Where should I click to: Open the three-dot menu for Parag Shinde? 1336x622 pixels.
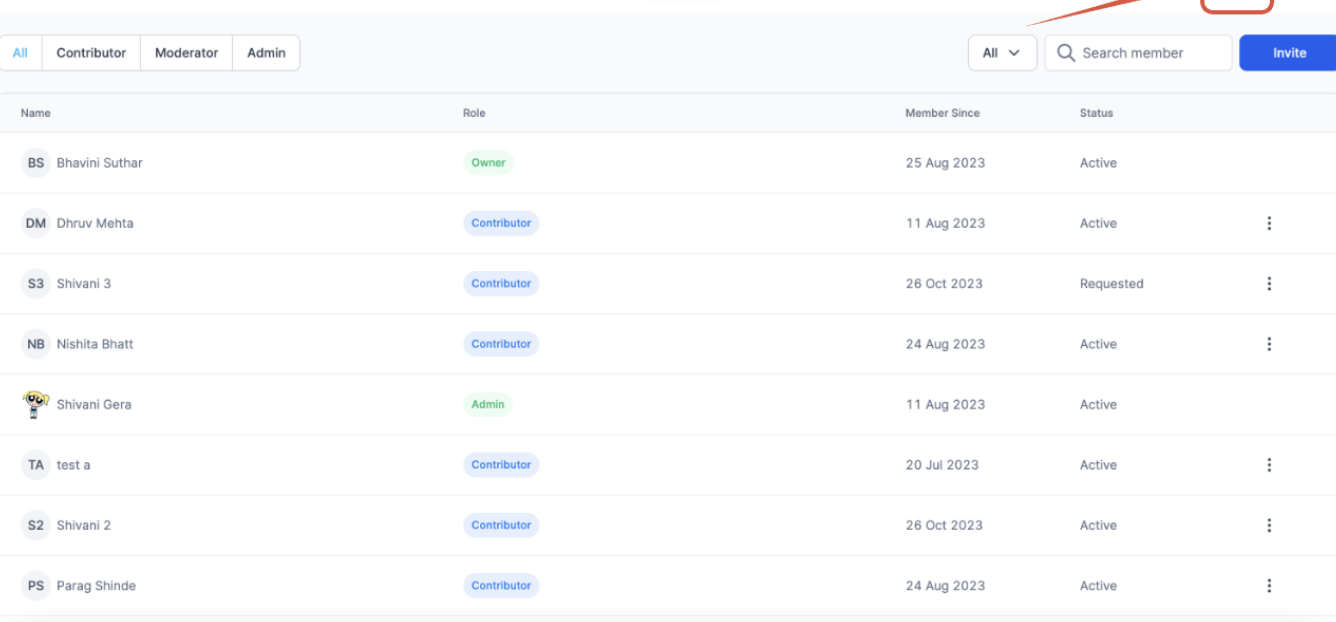[x=1269, y=586]
